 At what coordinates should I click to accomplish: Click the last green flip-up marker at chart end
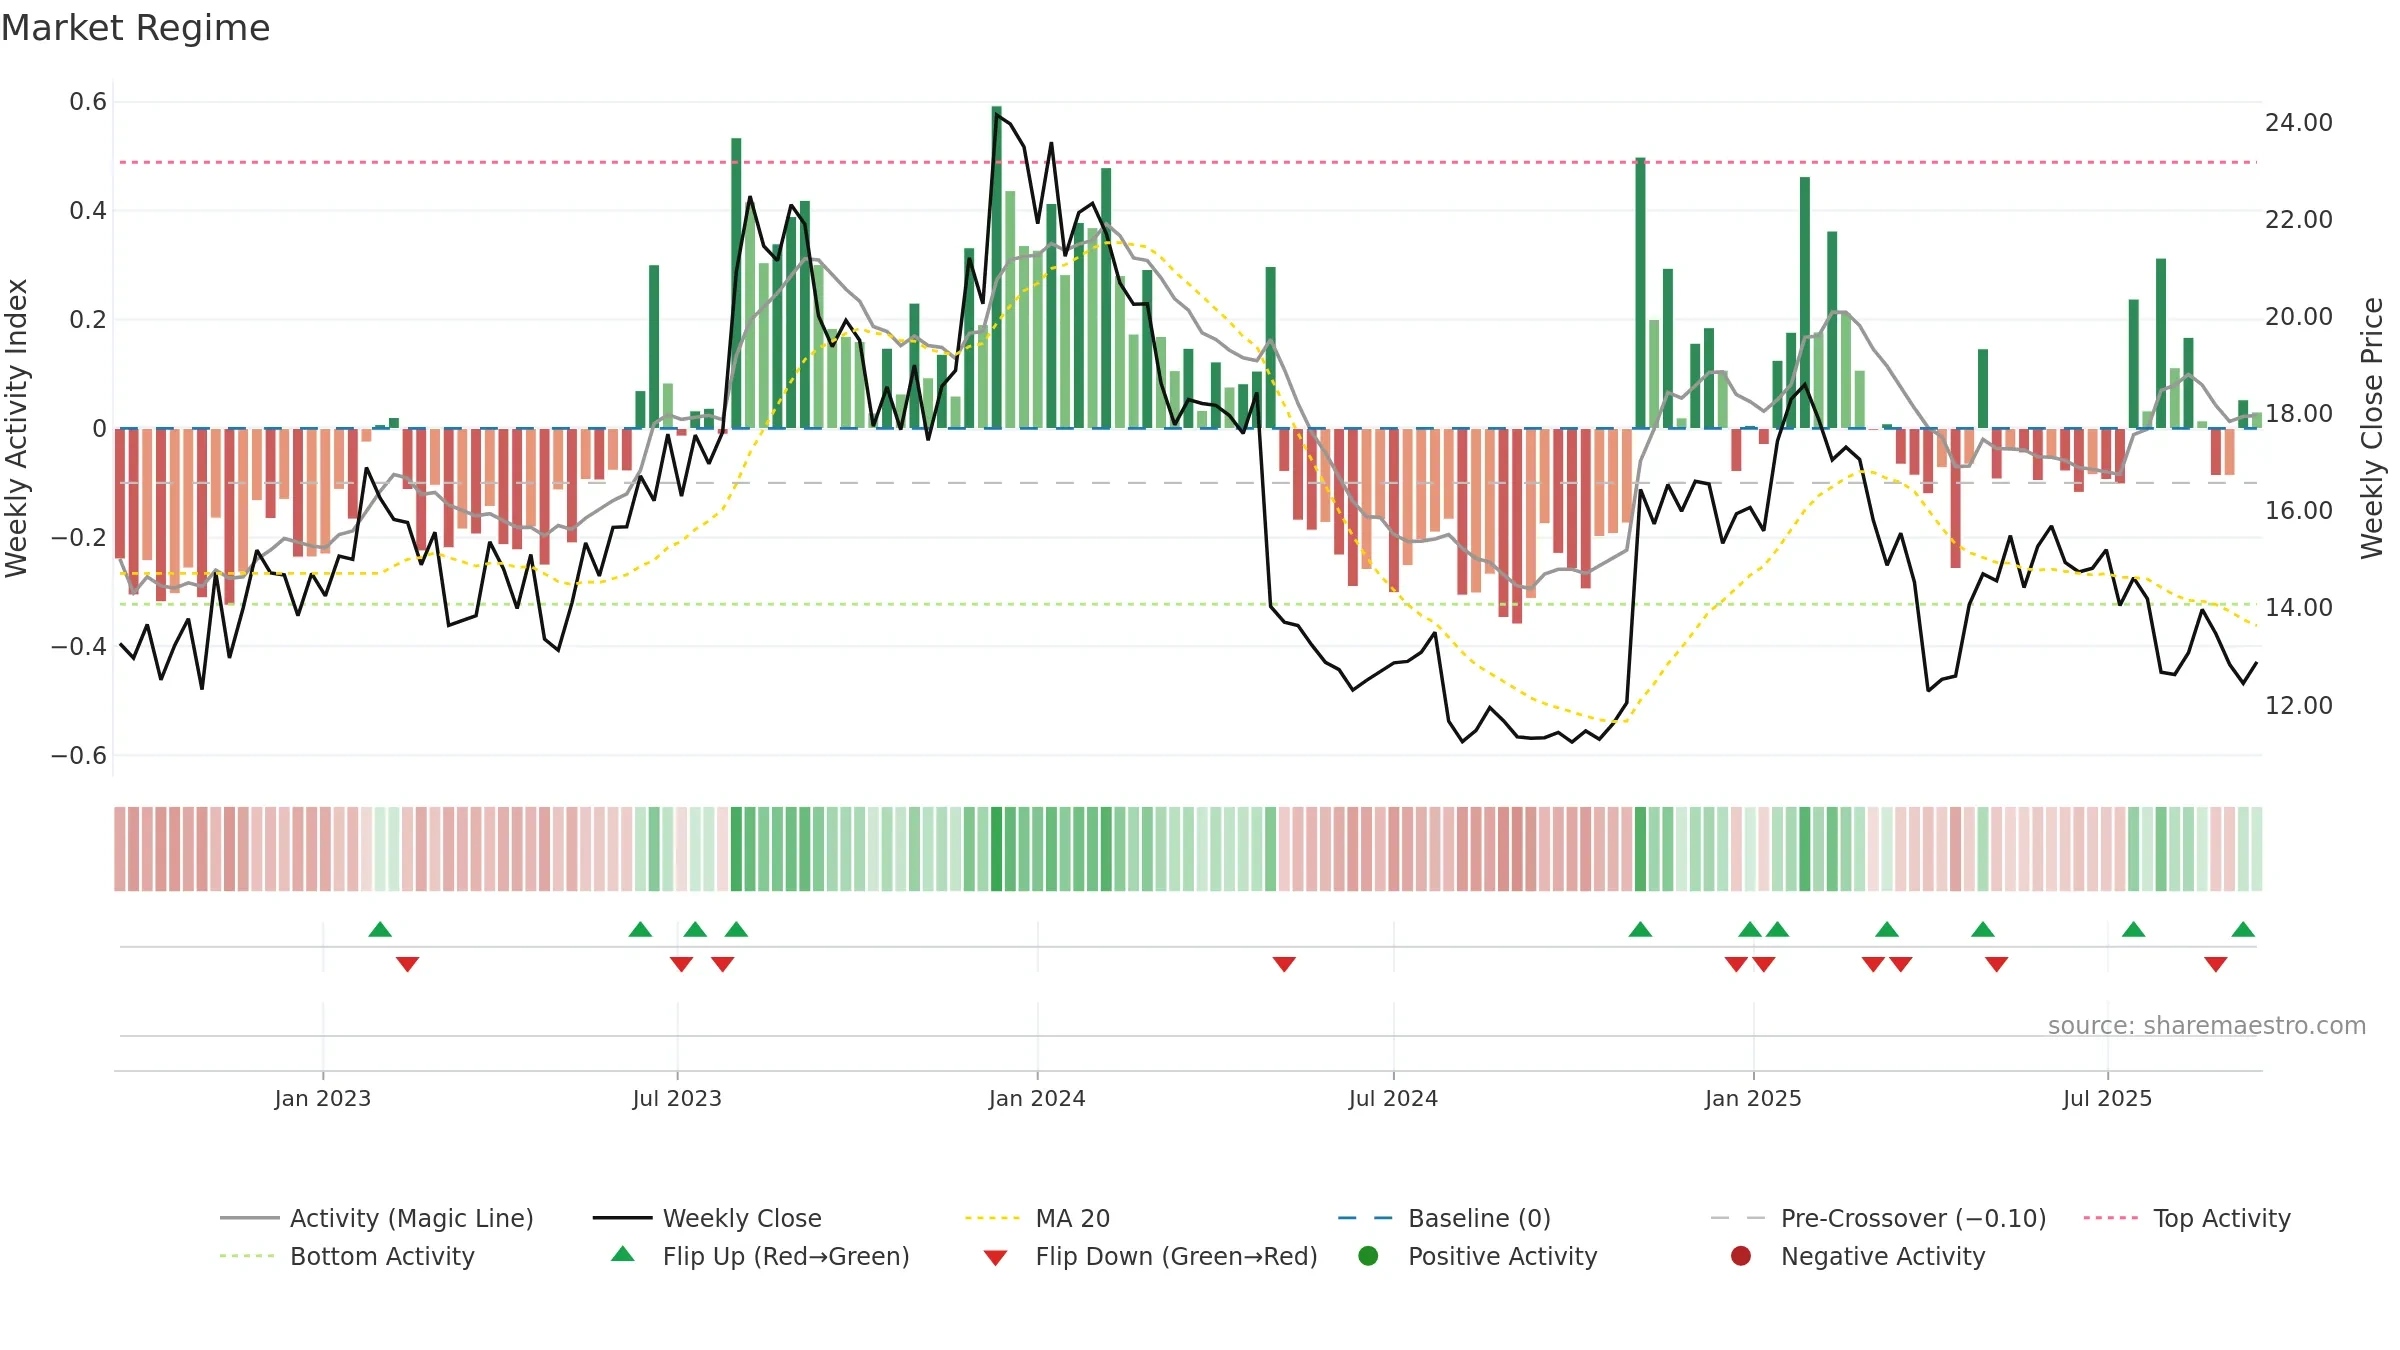[x=2243, y=929]
